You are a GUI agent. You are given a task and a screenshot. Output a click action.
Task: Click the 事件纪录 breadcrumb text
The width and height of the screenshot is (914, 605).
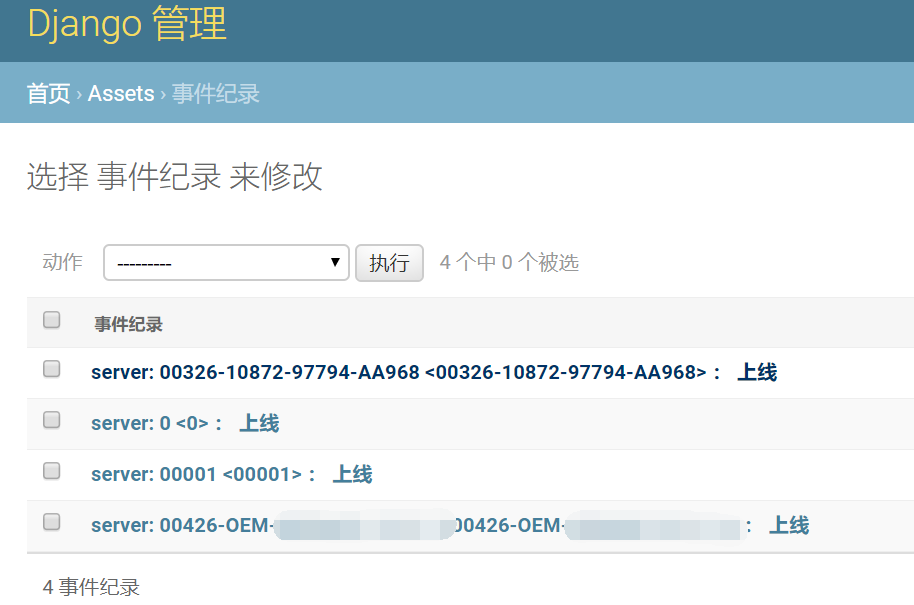216,94
